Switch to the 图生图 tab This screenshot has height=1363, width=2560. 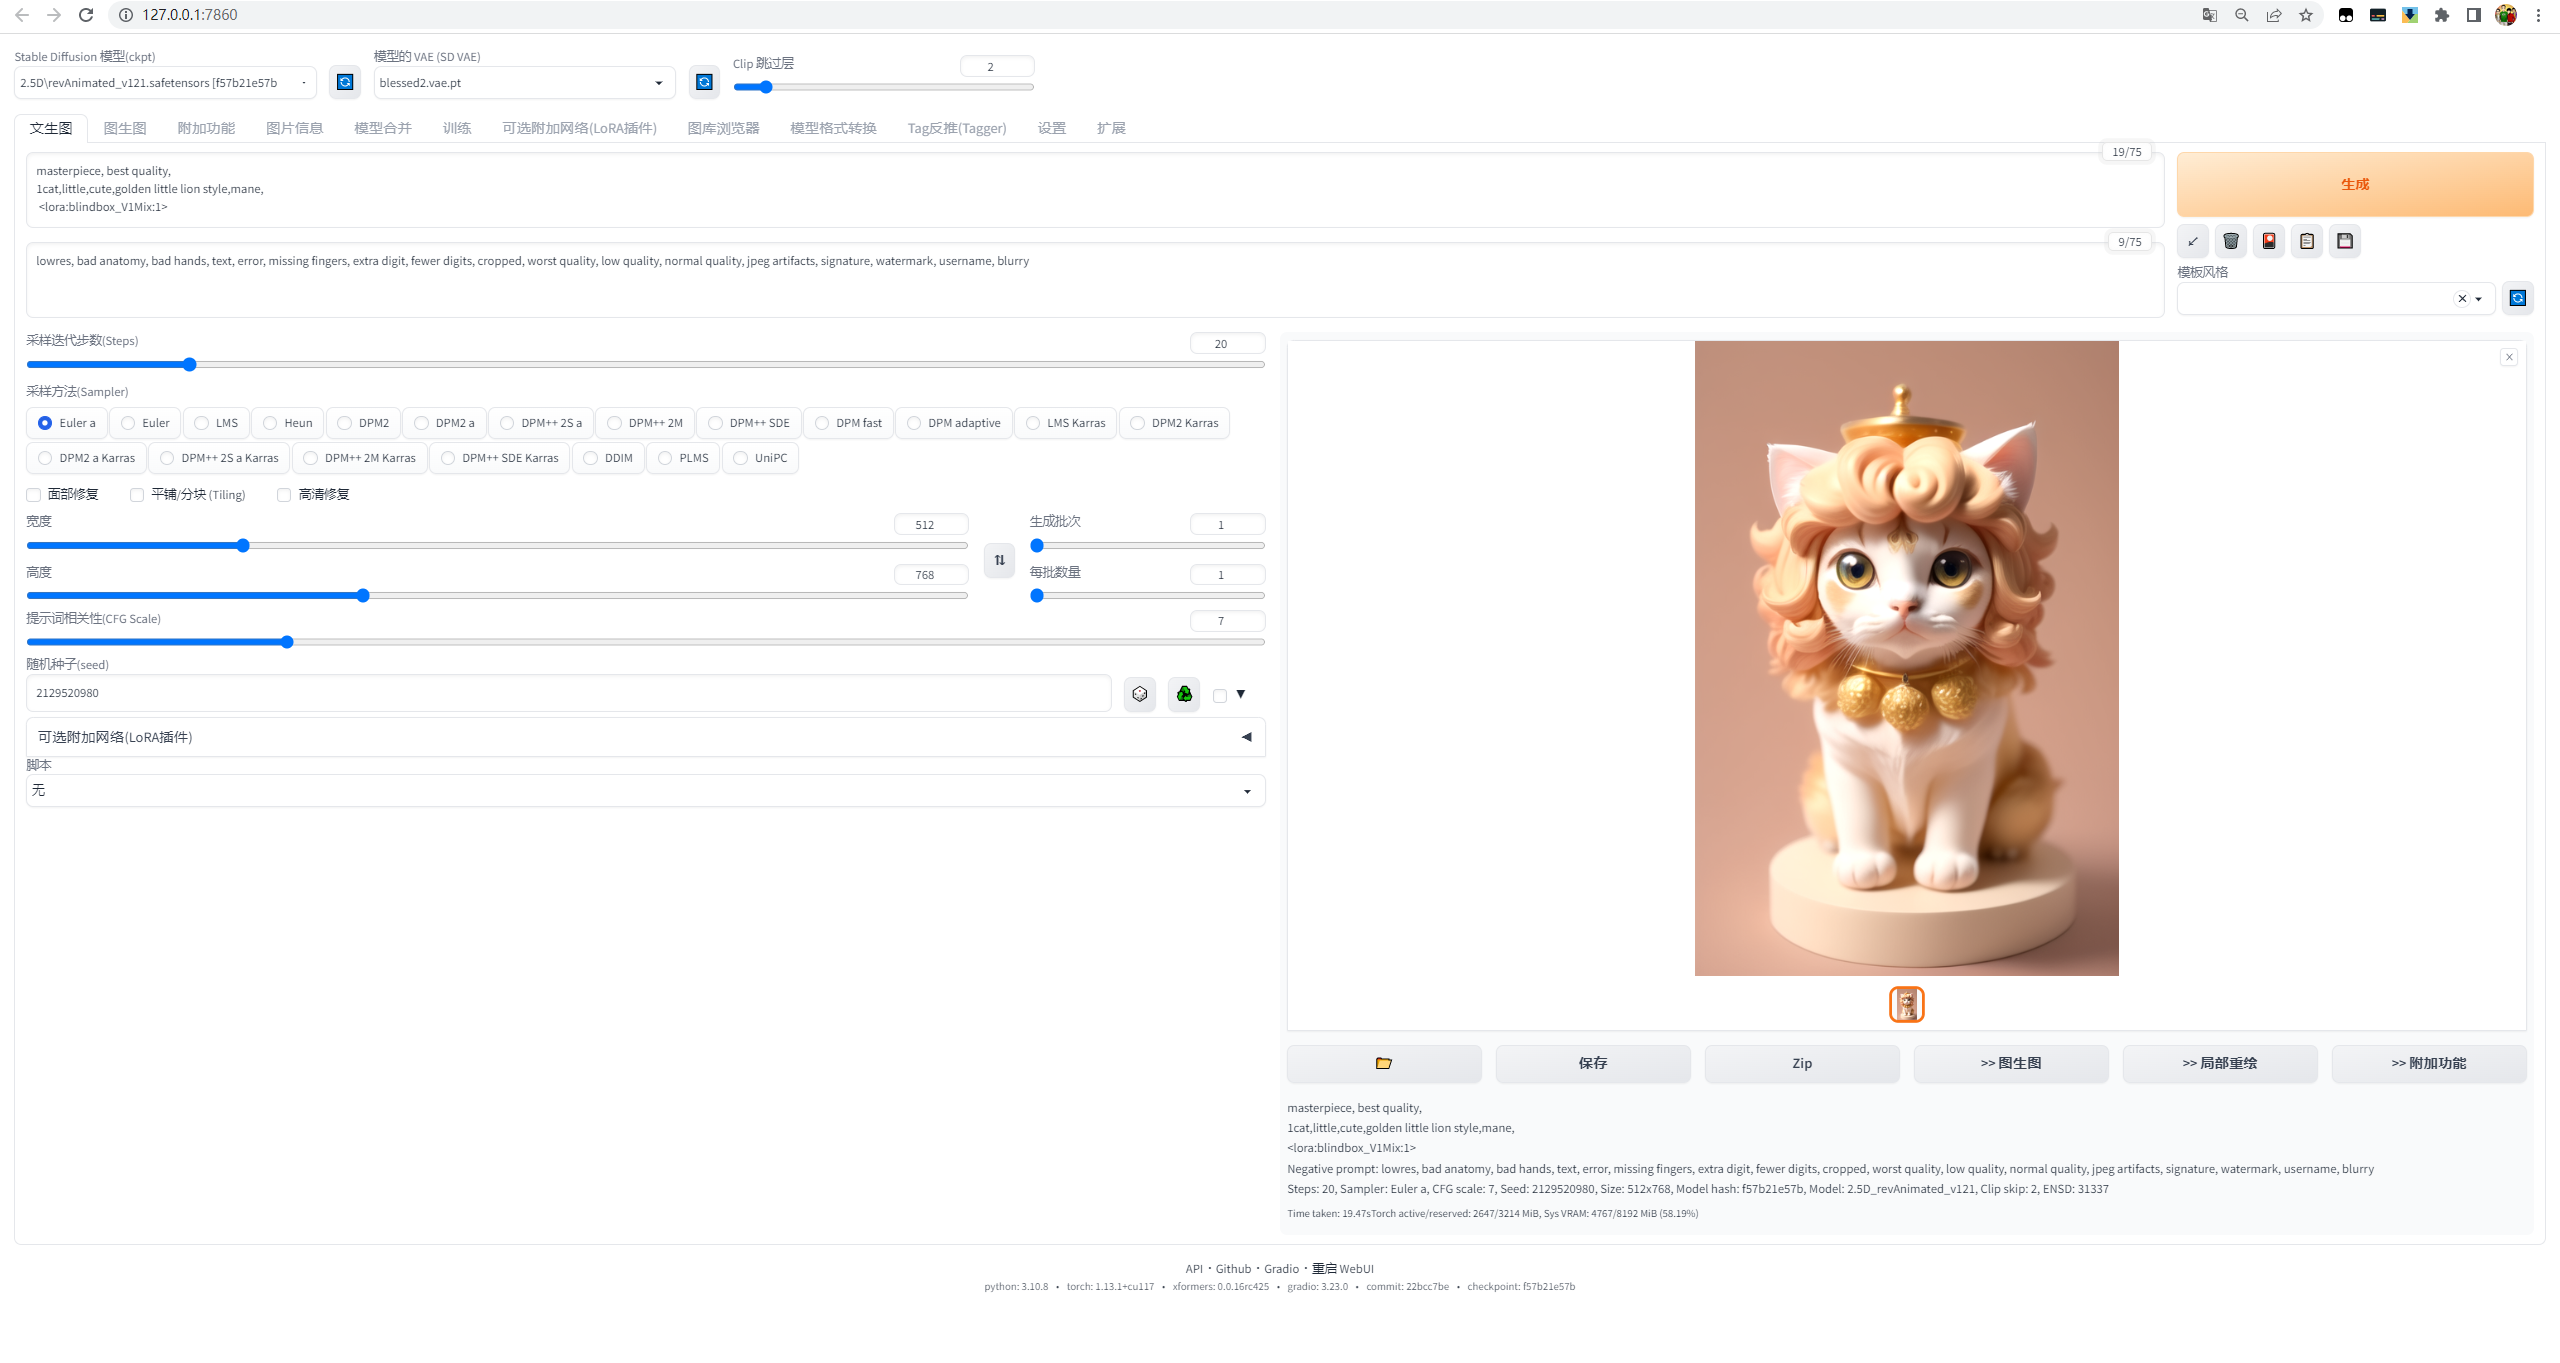(x=125, y=128)
